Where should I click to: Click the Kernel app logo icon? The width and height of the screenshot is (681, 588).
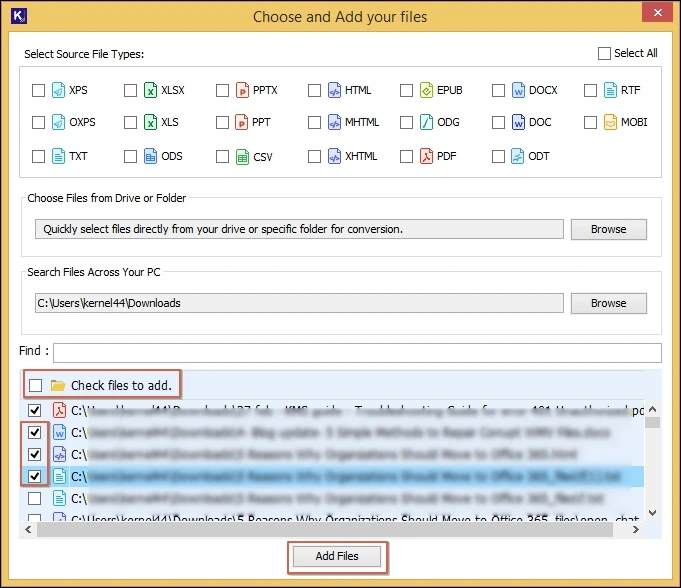[19, 16]
